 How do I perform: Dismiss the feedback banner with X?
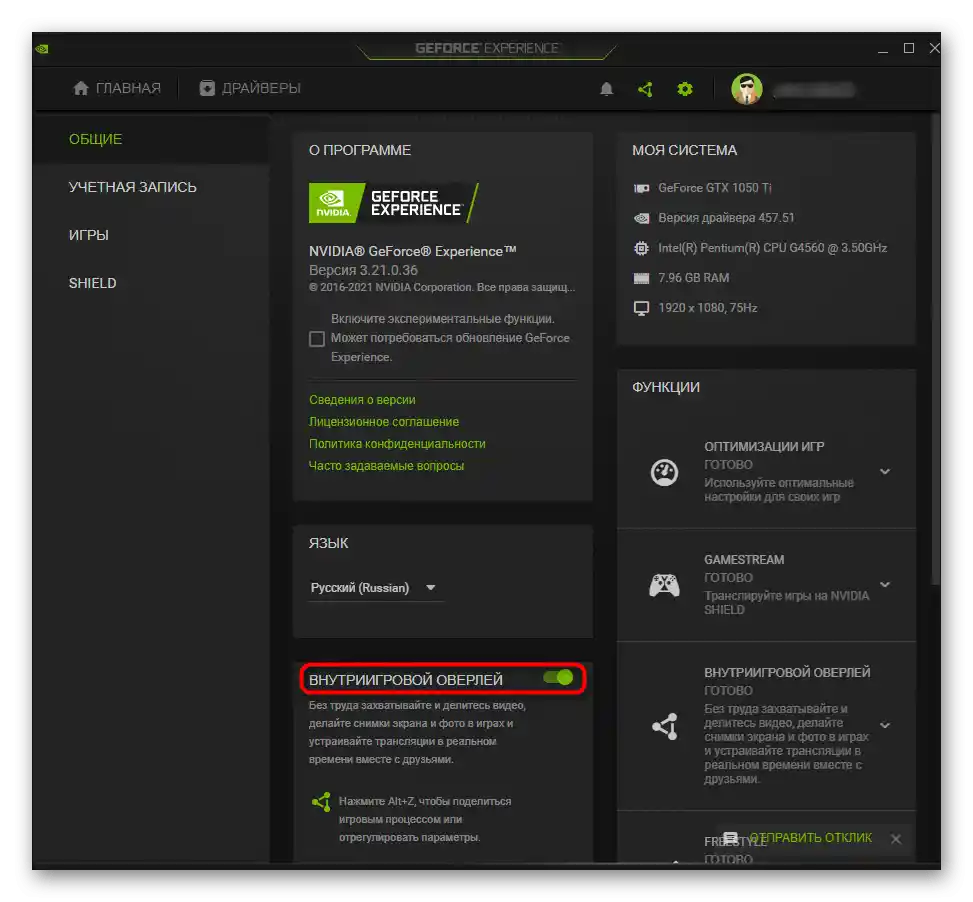point(896,839)
